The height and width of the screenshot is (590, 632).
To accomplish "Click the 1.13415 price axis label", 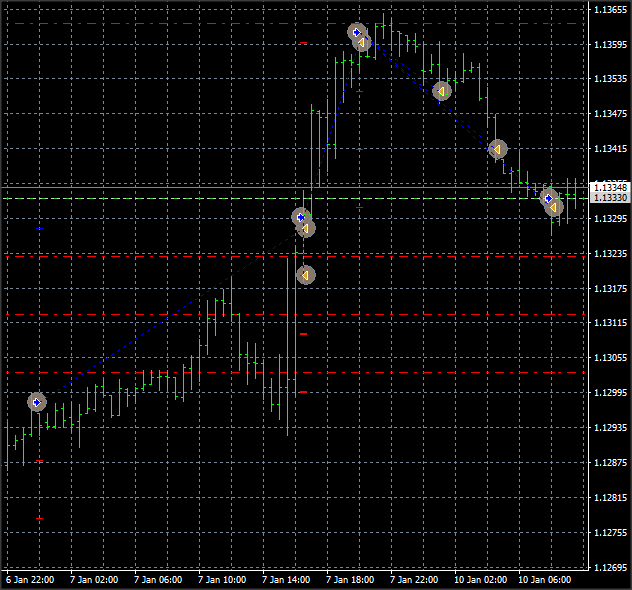I will 610,149.
